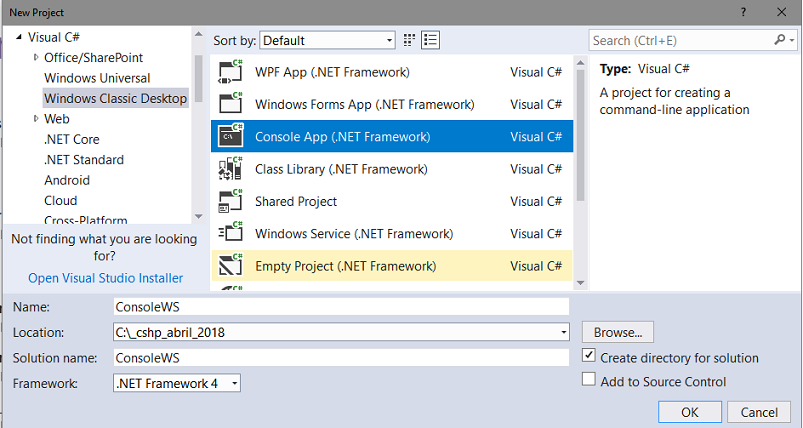Select Windows Universal in the tree
This screenshot has width=803, height=428.
point(97,78)
